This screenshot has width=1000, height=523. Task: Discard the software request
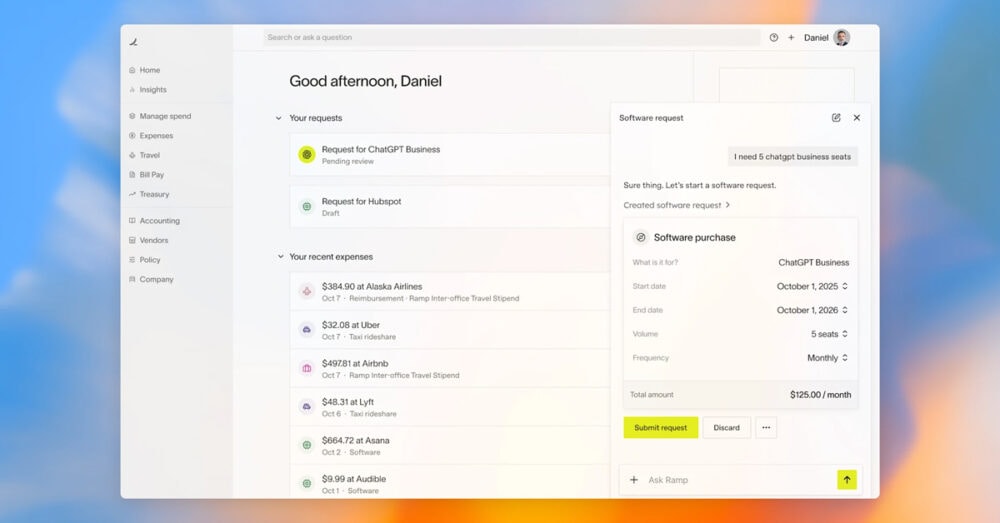point(727,428)
